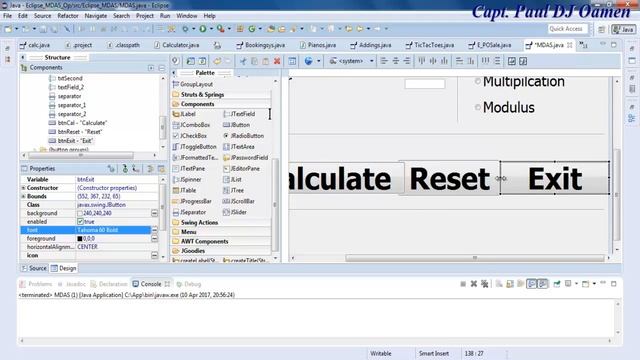This screenshot has height=360, width=640.
Task: Open the Window menu
Action: coord(187,16)
